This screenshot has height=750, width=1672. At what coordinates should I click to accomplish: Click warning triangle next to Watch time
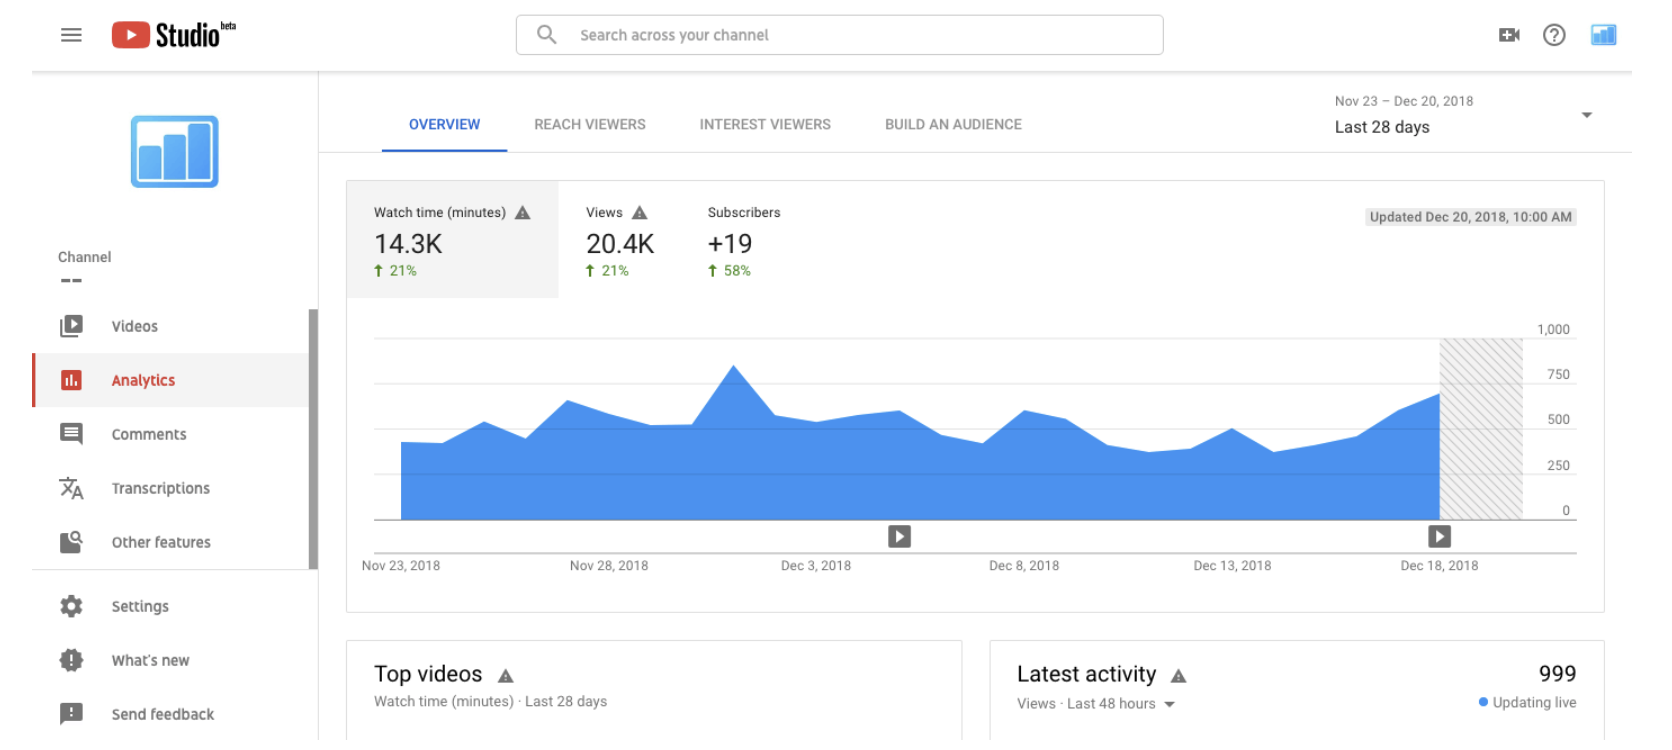point(523,213)
